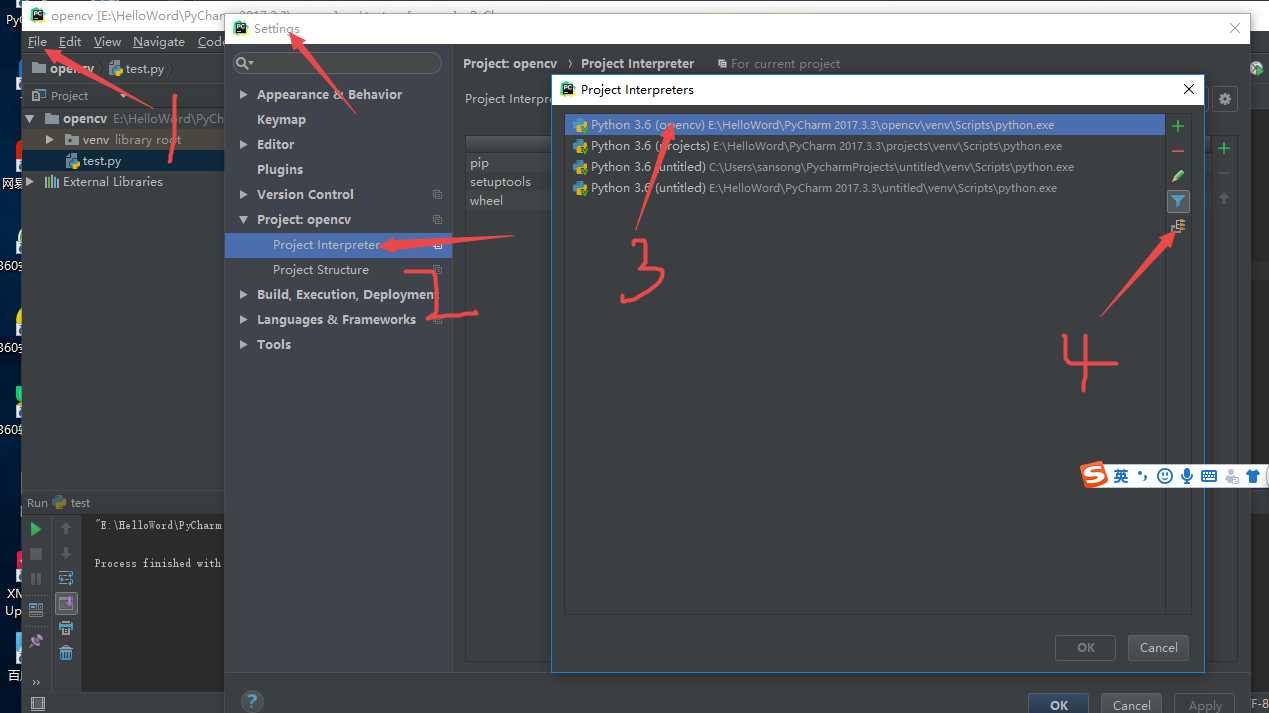
Task: Toggle the Sogou English/Chinese mode indicator
Action: pyautogui.click(x=1121, y=477)
